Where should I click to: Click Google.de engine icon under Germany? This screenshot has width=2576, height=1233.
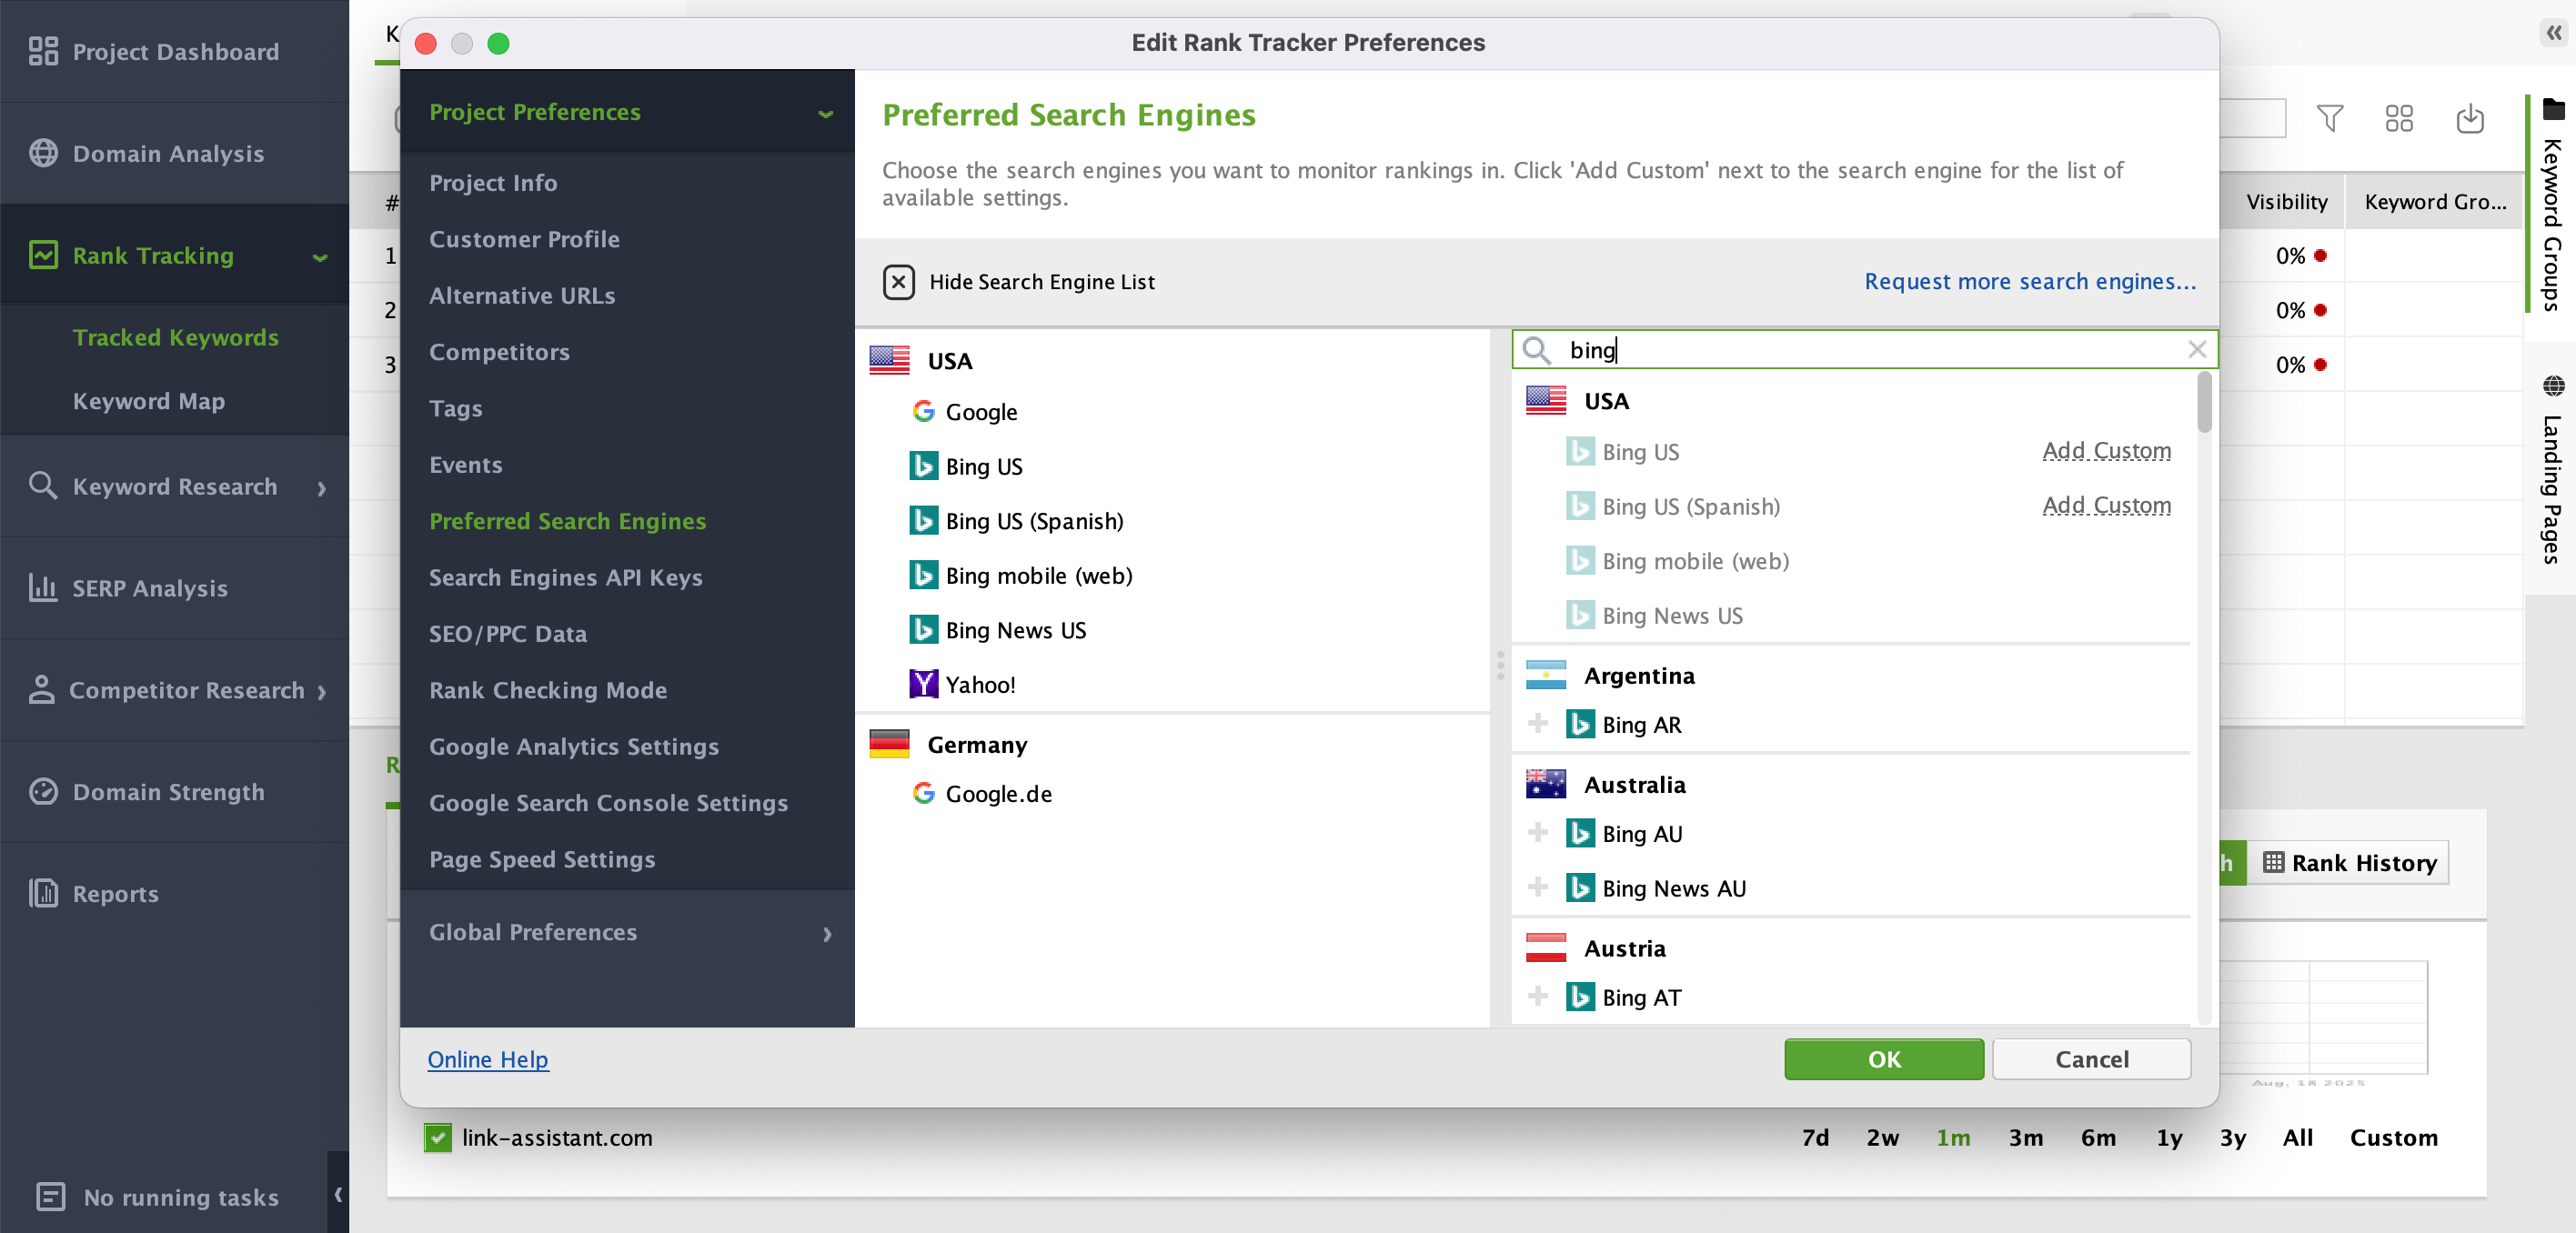coord(923,793)
